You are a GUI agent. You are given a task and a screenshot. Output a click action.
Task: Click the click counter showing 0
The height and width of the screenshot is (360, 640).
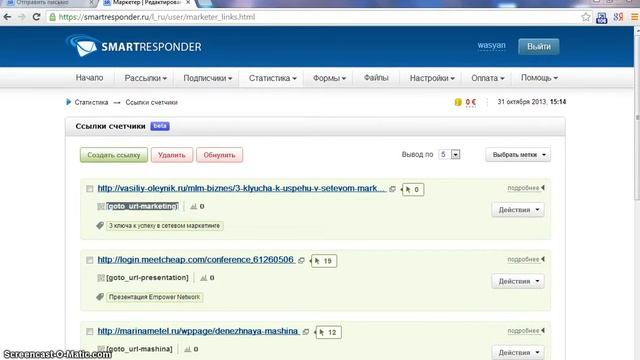click(413, 189)
